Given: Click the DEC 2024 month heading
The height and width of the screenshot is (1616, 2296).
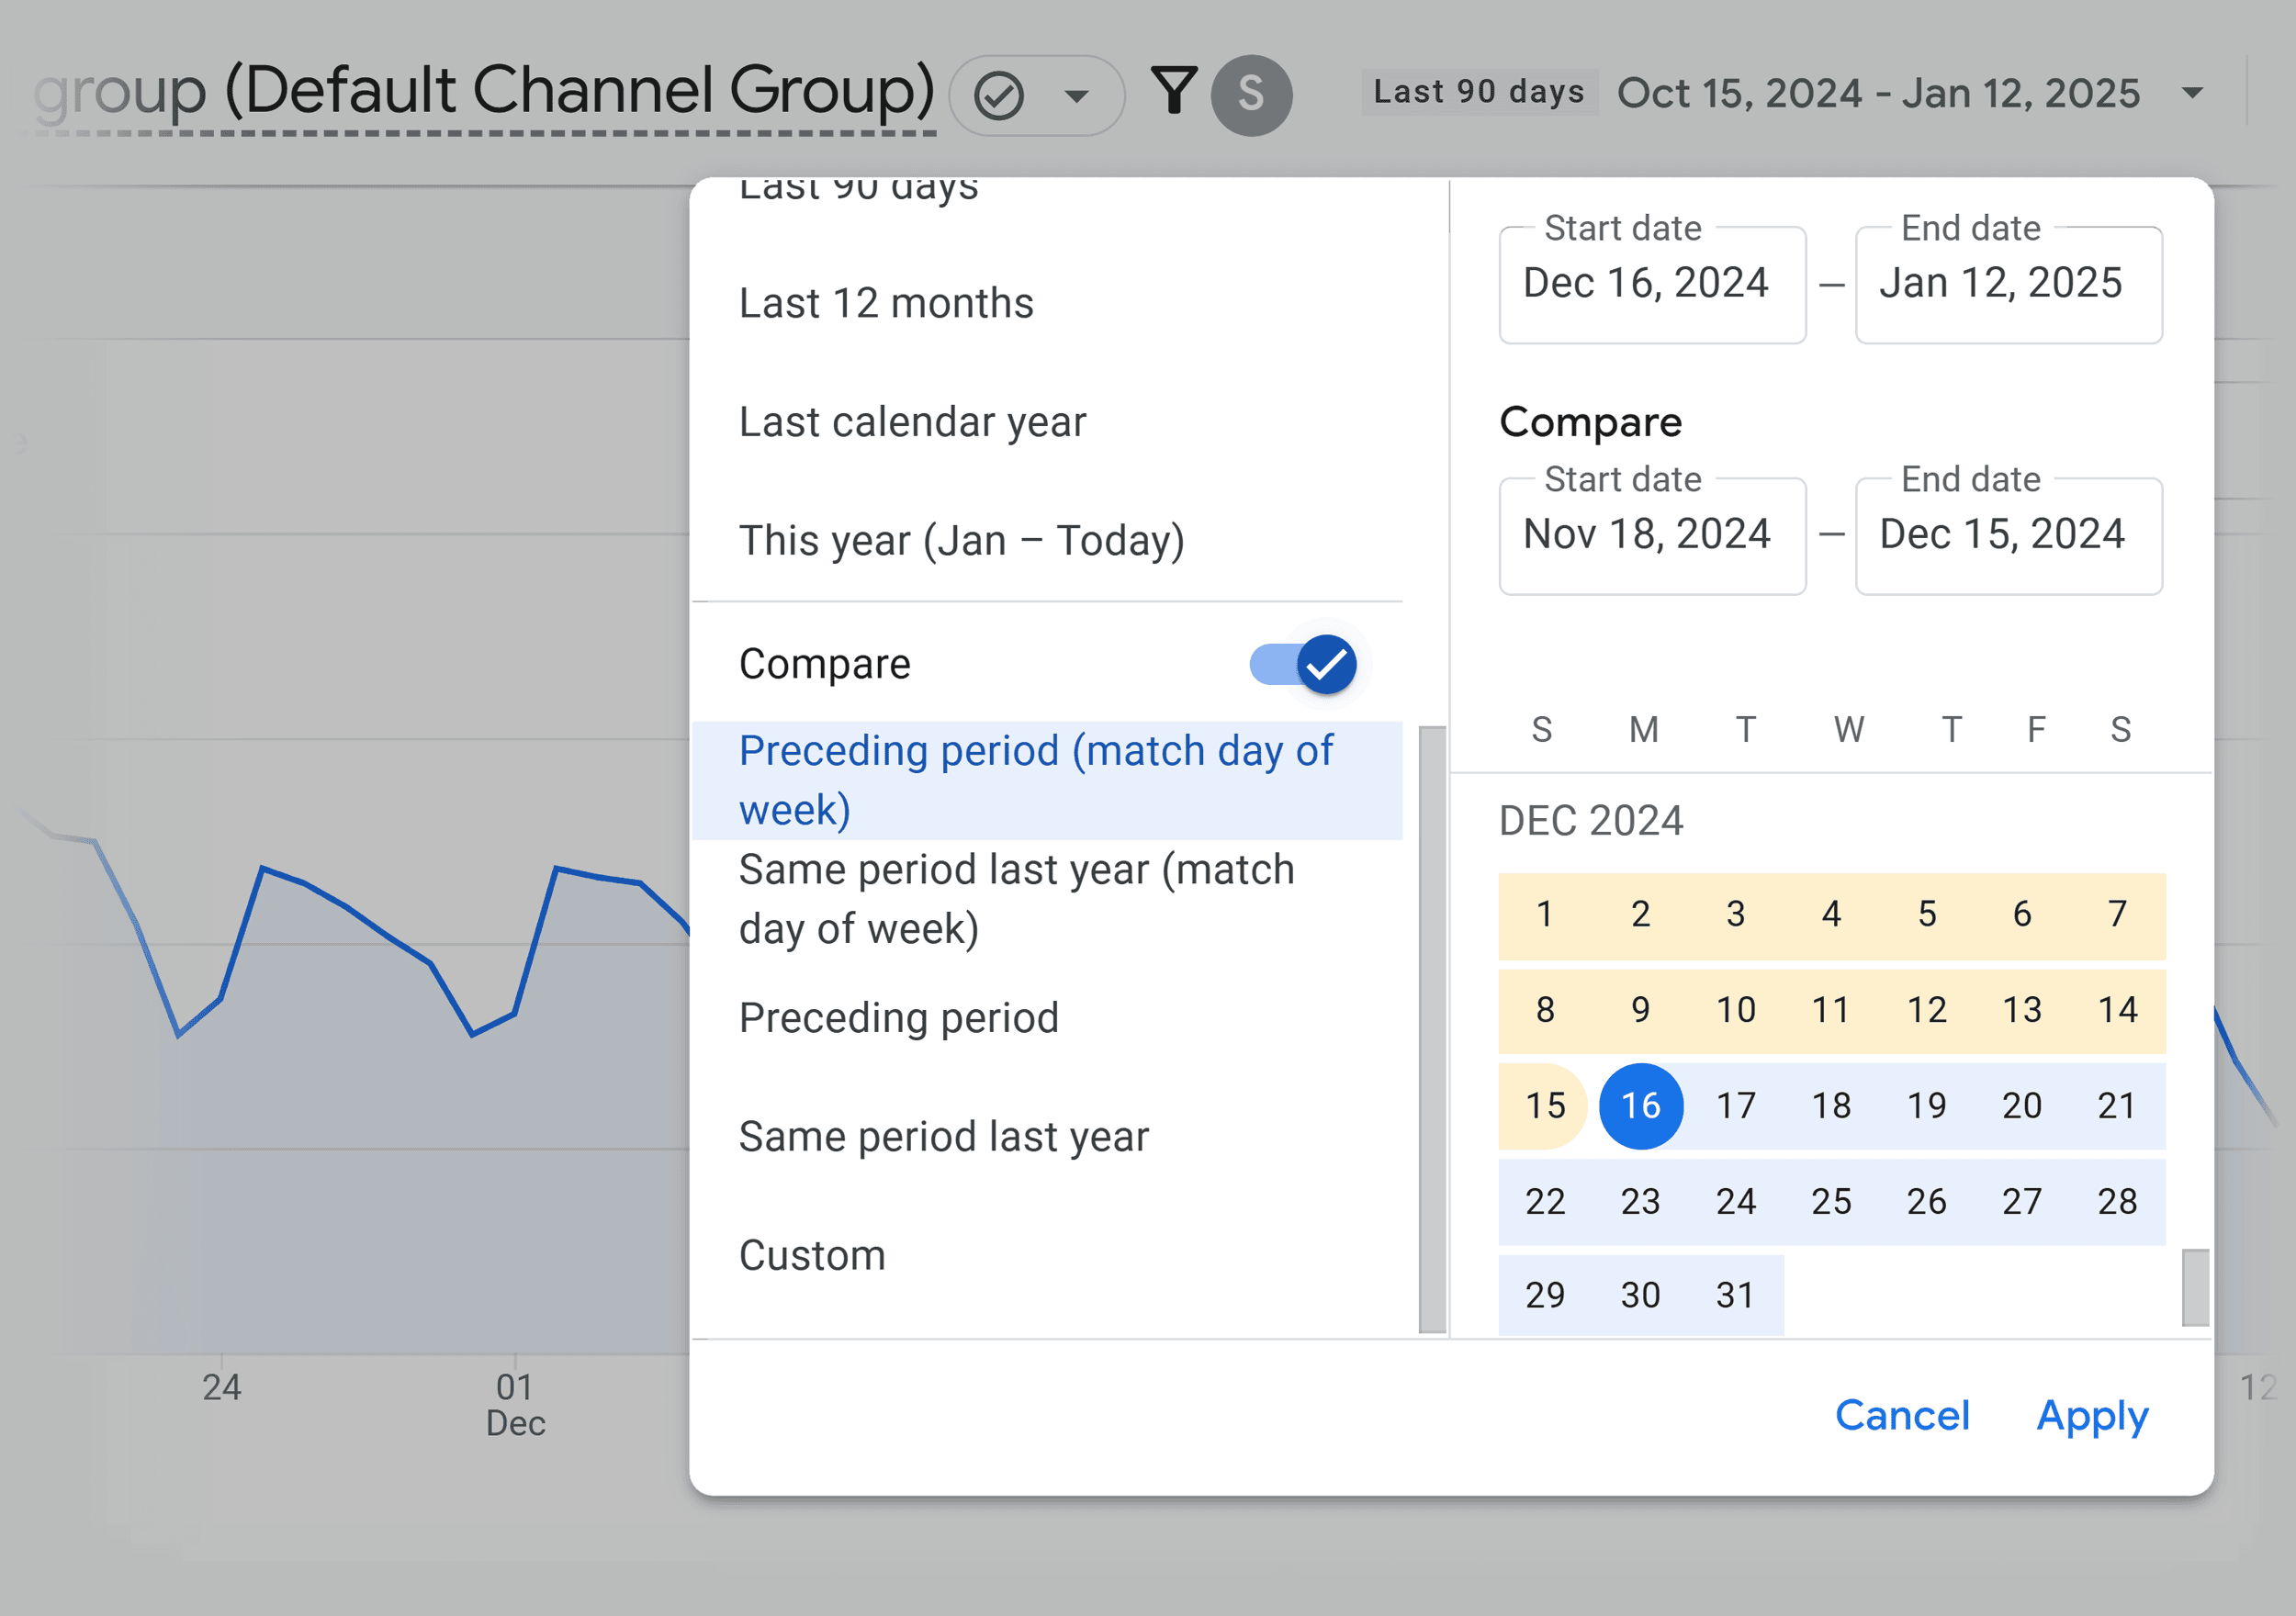Looking at the screenshot, I should [x=1590, y=821].
